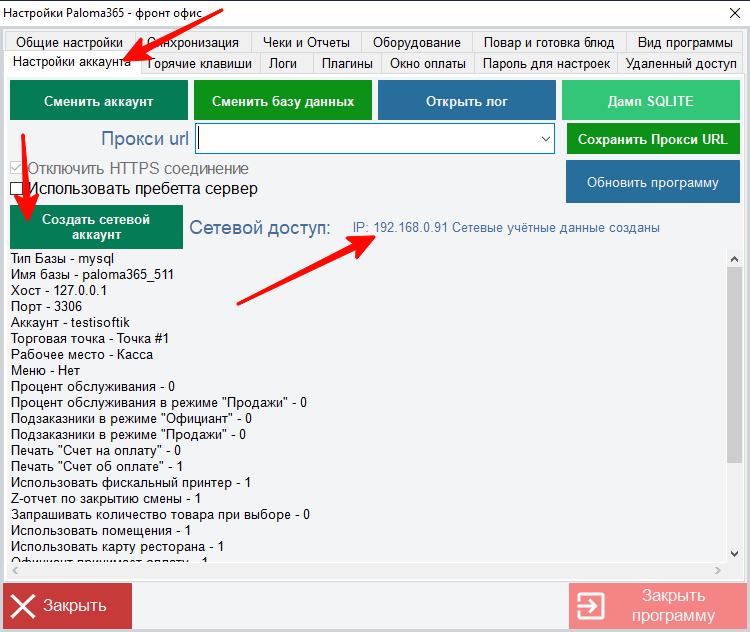This screenshot has height=632, width=750.
Task: Open the Пароль для настроек tab
Action: click(546, 63)
